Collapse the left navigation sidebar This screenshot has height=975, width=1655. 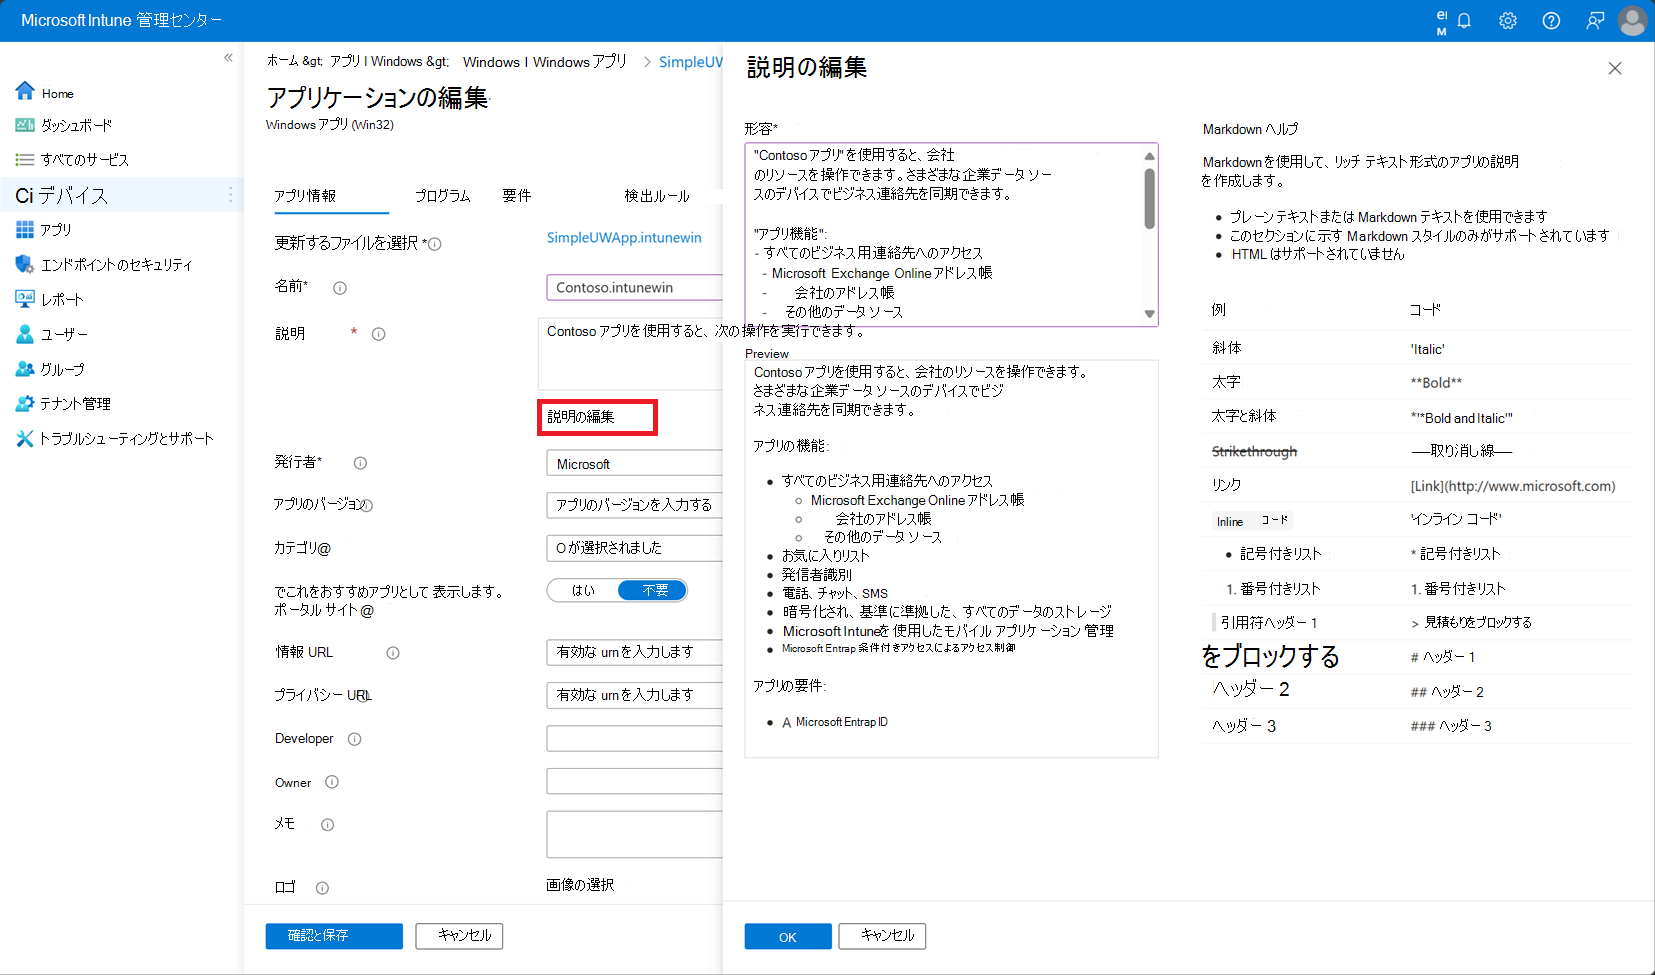point(228,58)
